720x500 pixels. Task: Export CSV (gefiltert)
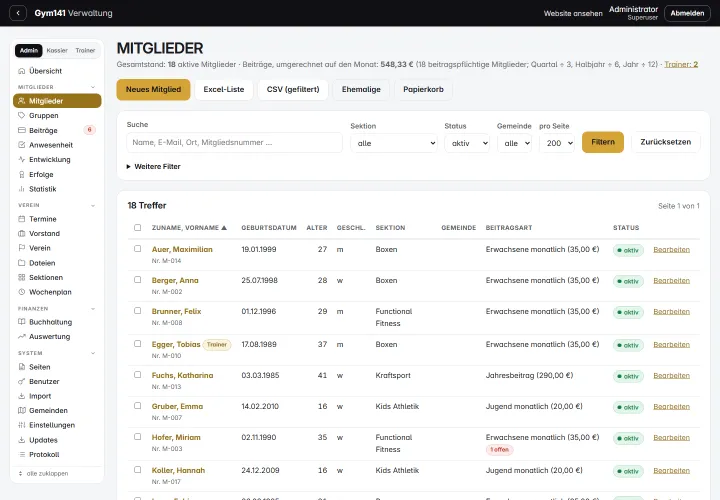(293, 90)
